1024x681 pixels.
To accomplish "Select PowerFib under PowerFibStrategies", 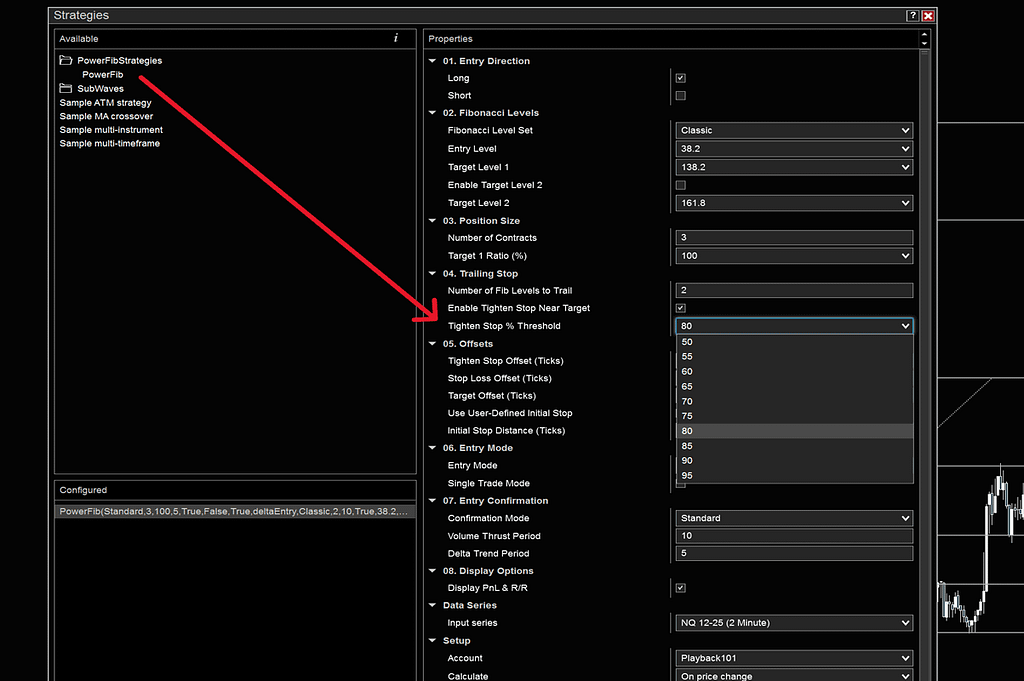I will pos(104,74).
